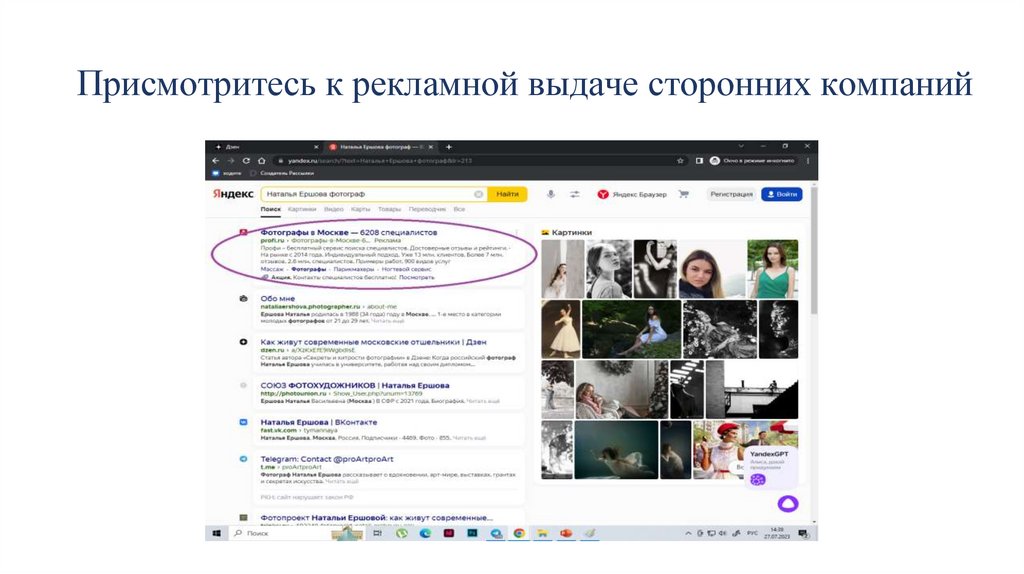Open Telegram Contact @proArtproArt result

tap(327, 459)
